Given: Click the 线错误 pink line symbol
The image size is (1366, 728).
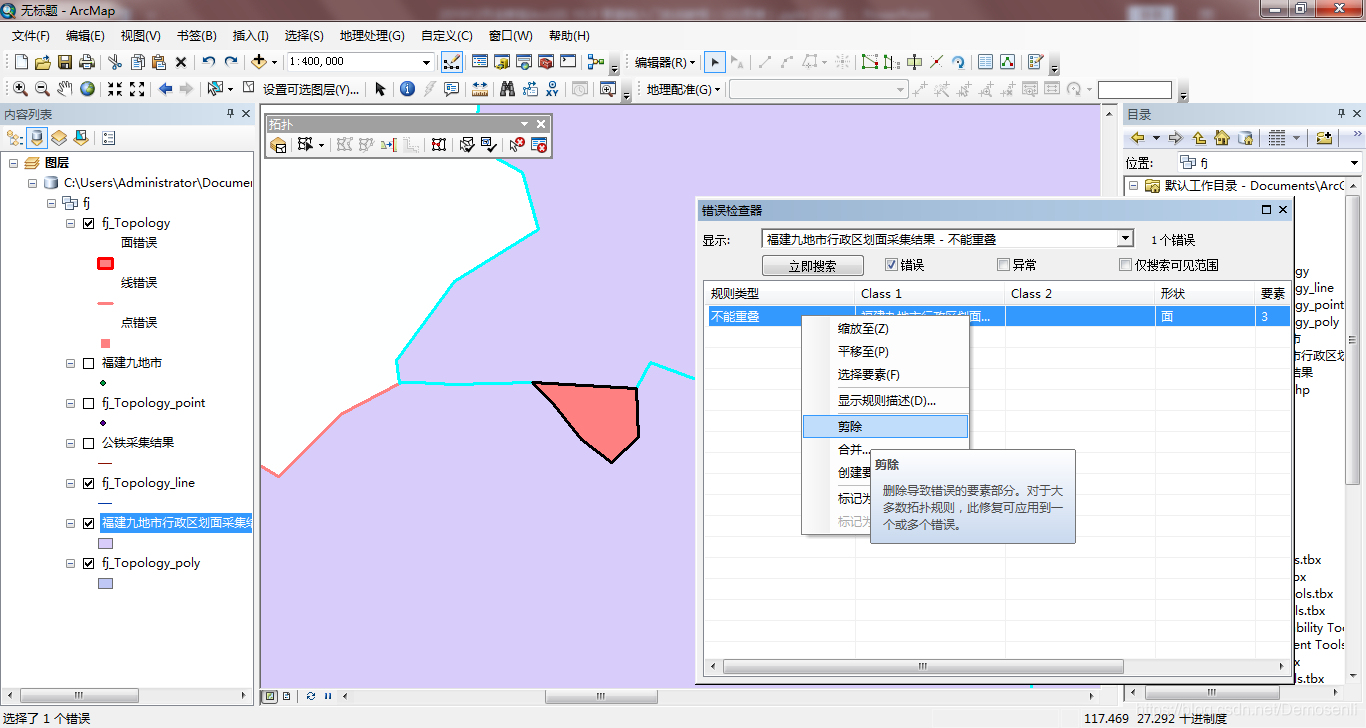Looking at the screenshot, I should click(x=105, y=303).
